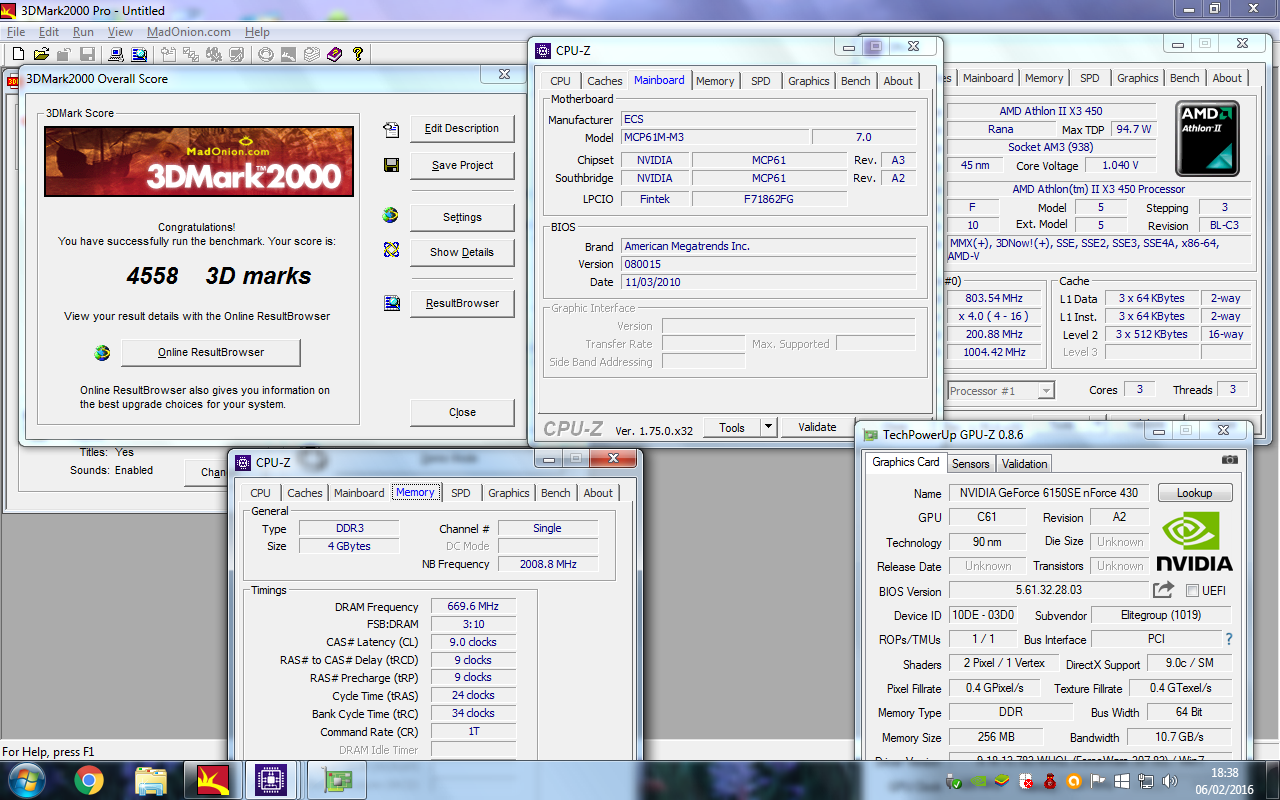Click the Open project folder toolbar icon
Viewport: 1280px width, 800px height.
click(41, 54)
